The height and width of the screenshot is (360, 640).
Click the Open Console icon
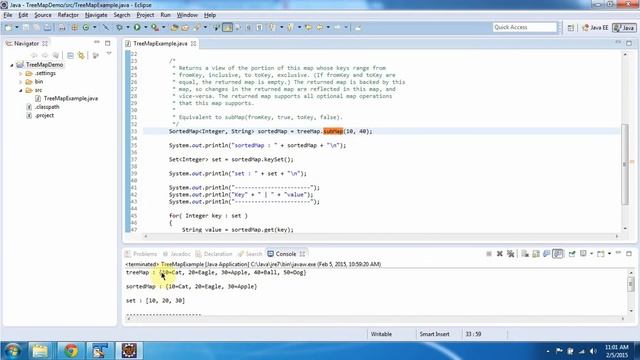pos(600,254)
